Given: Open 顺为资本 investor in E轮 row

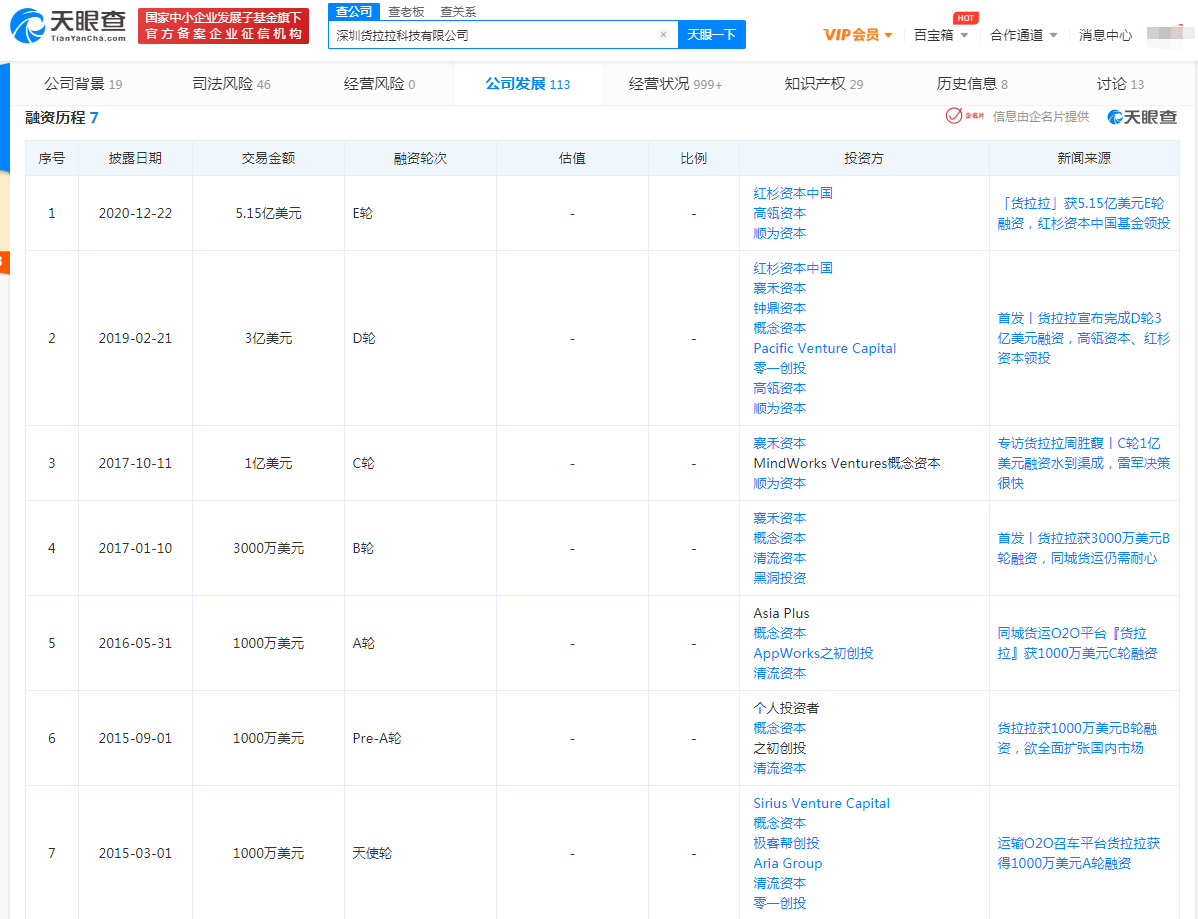Looking at the screenshot, I should point(779,233).
